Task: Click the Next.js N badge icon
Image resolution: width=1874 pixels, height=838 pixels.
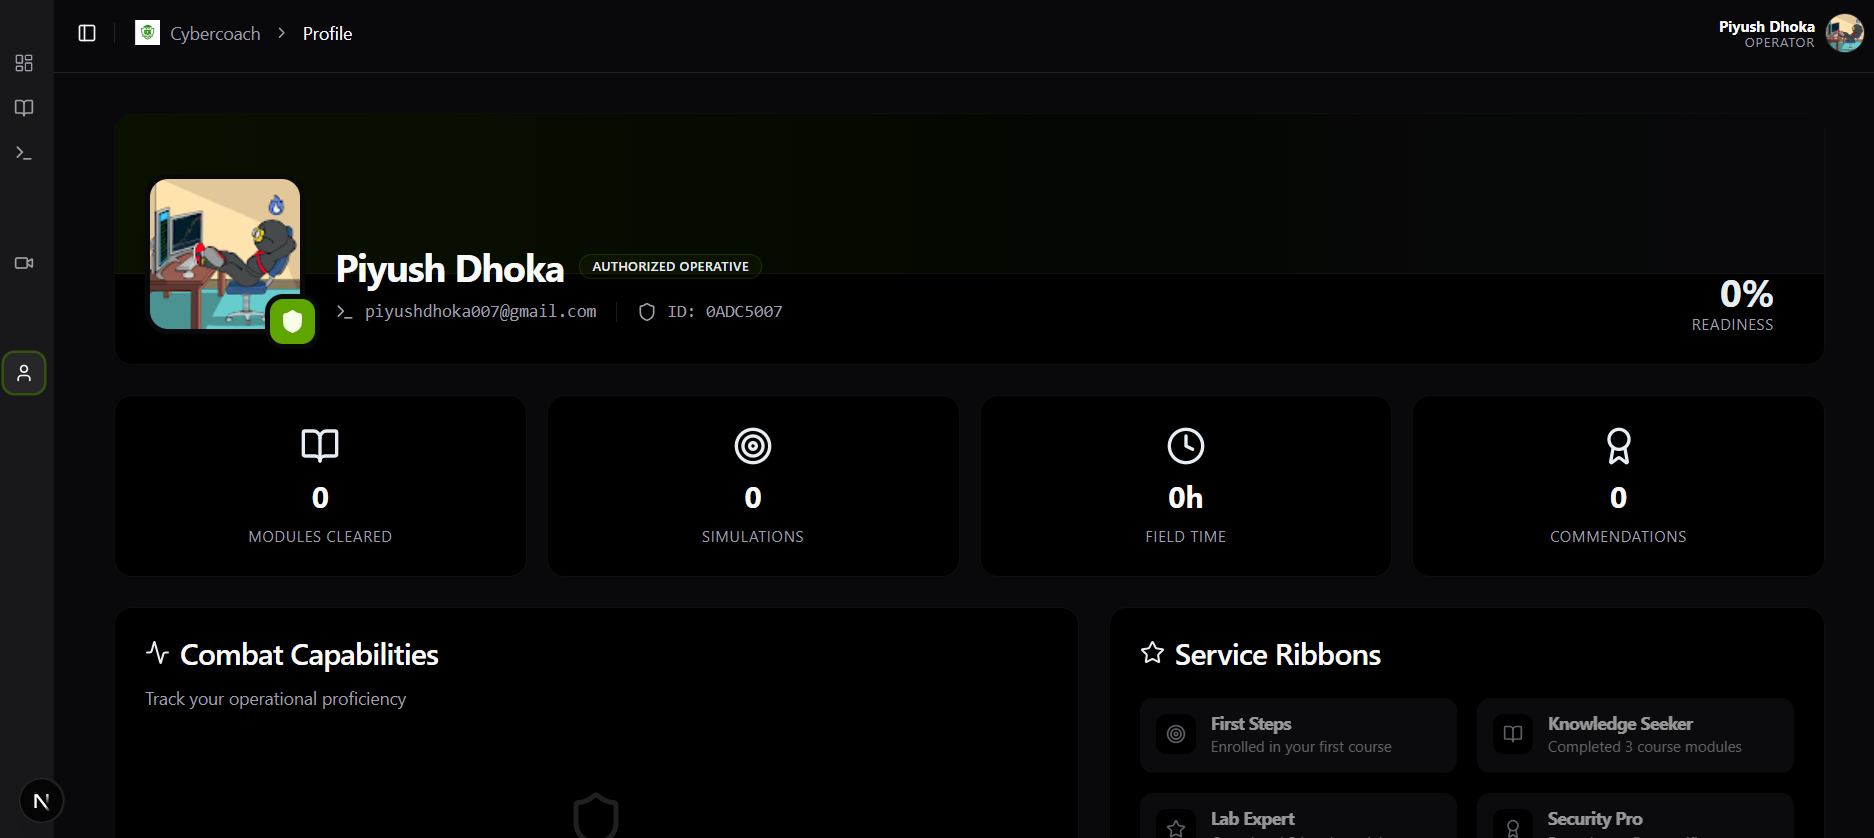Action: coord(41,801)
